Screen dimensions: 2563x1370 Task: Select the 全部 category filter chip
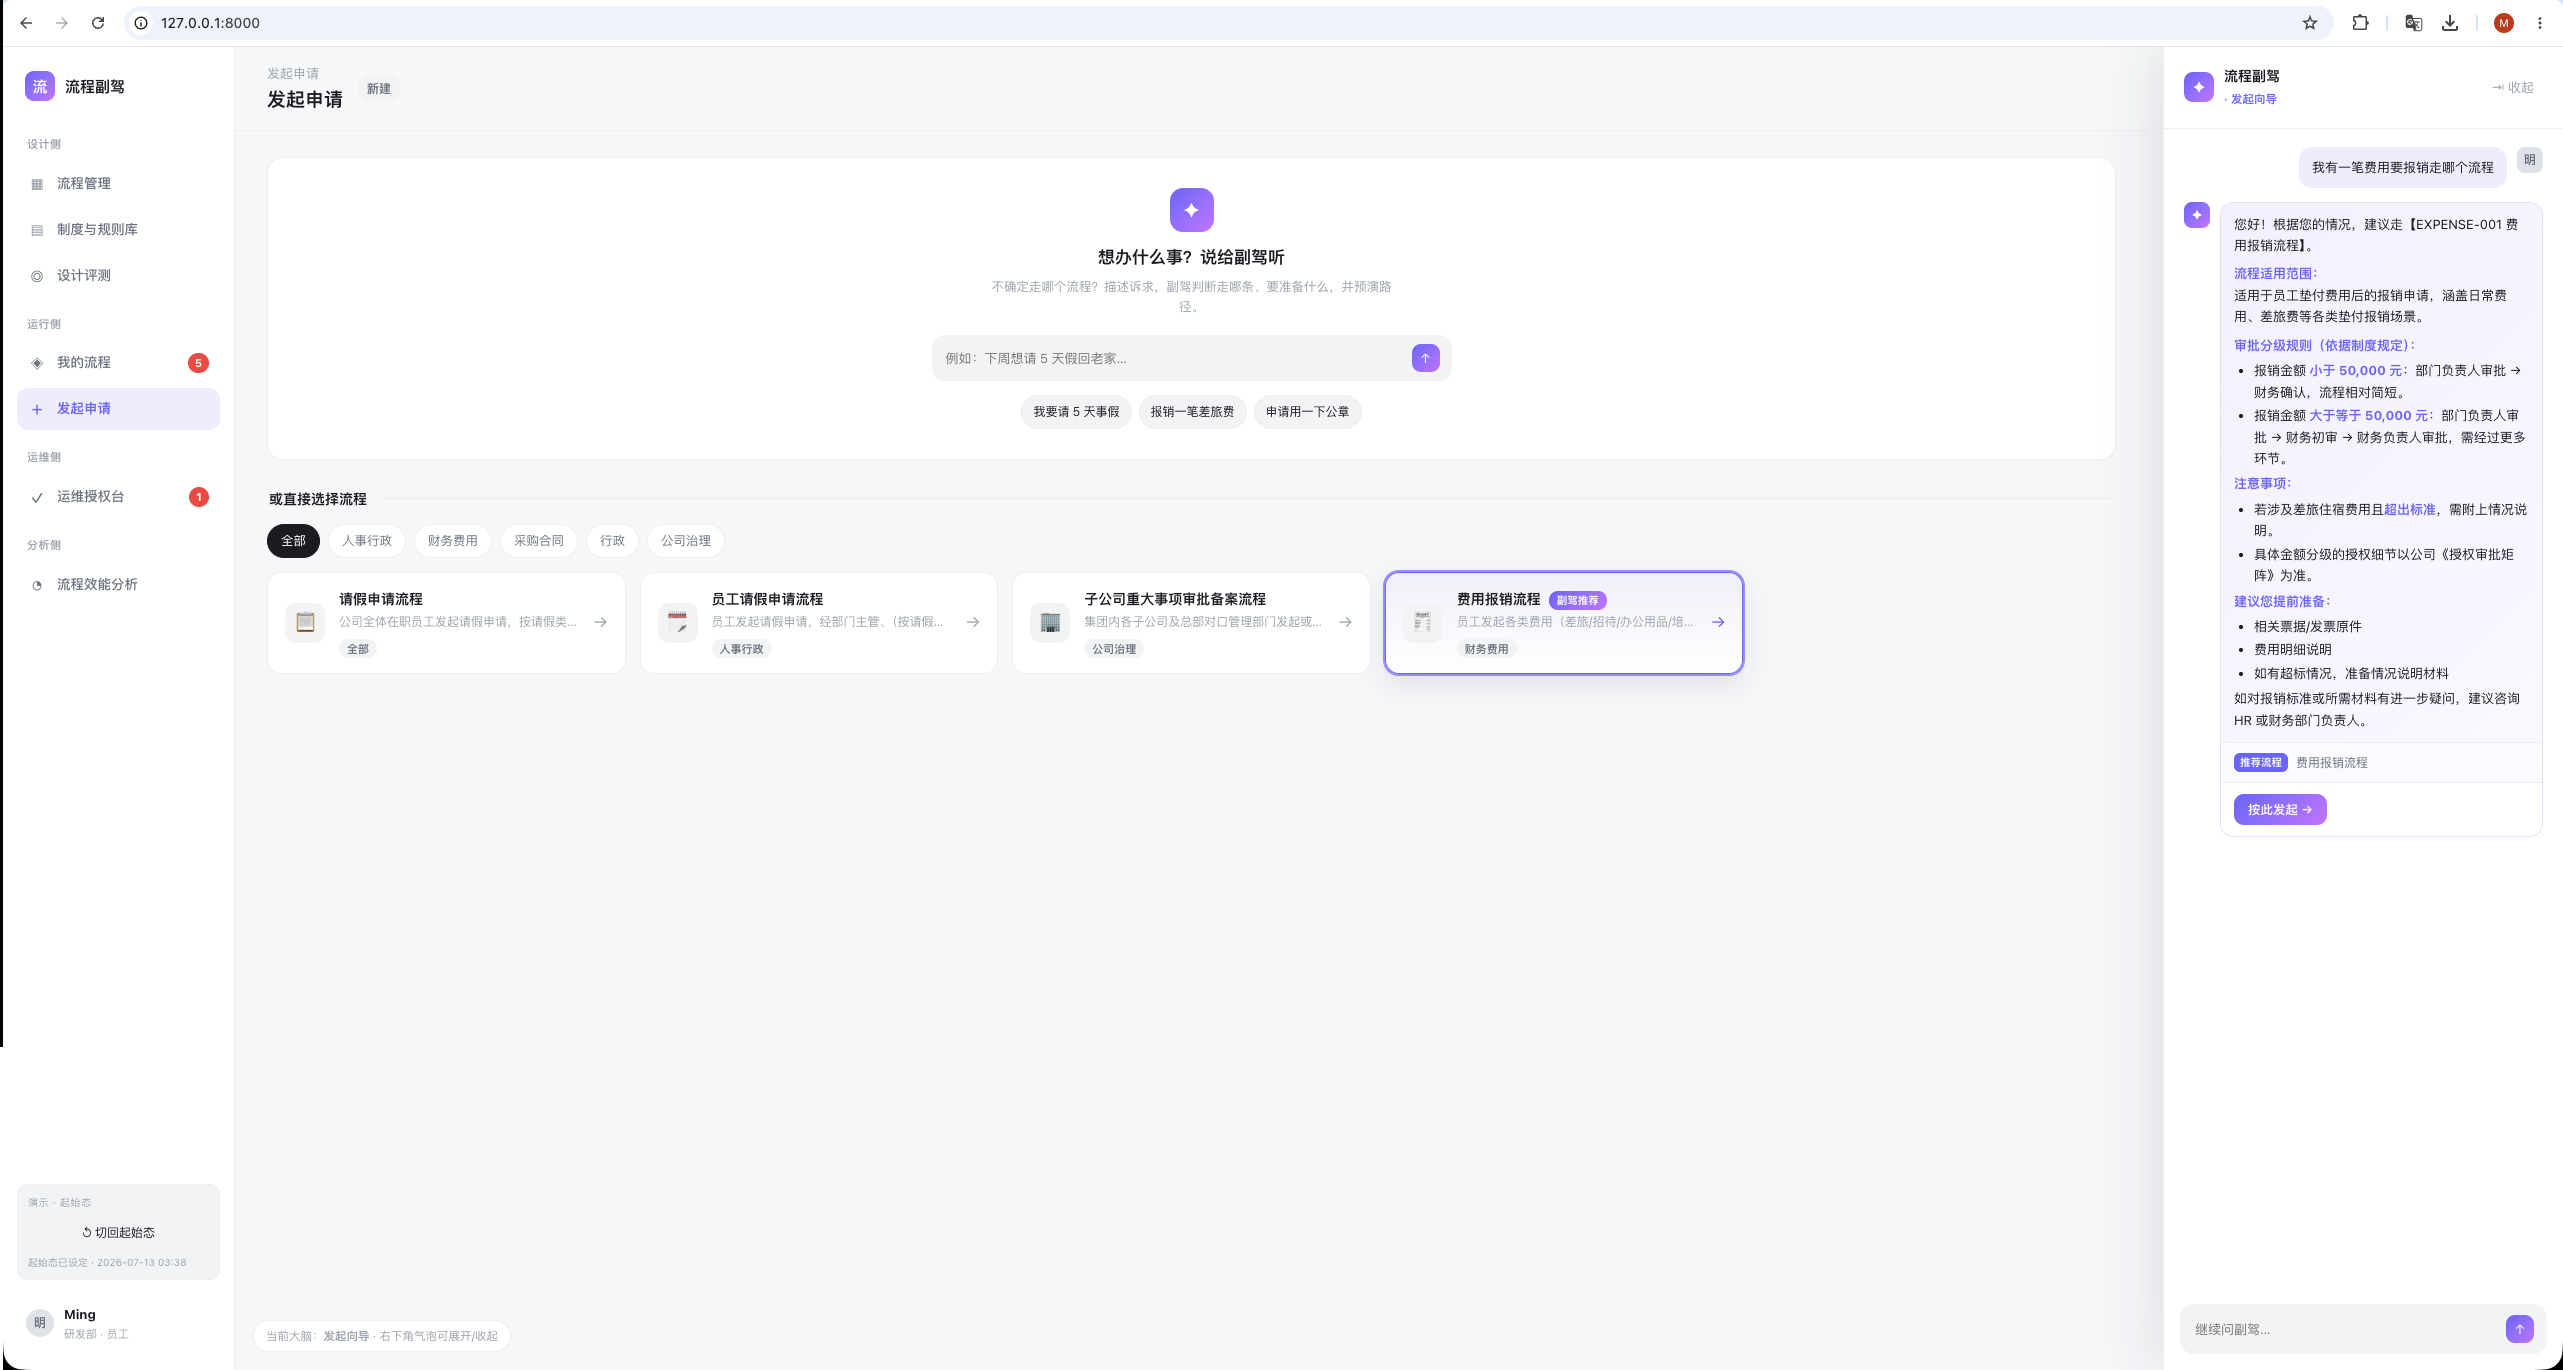293,541
